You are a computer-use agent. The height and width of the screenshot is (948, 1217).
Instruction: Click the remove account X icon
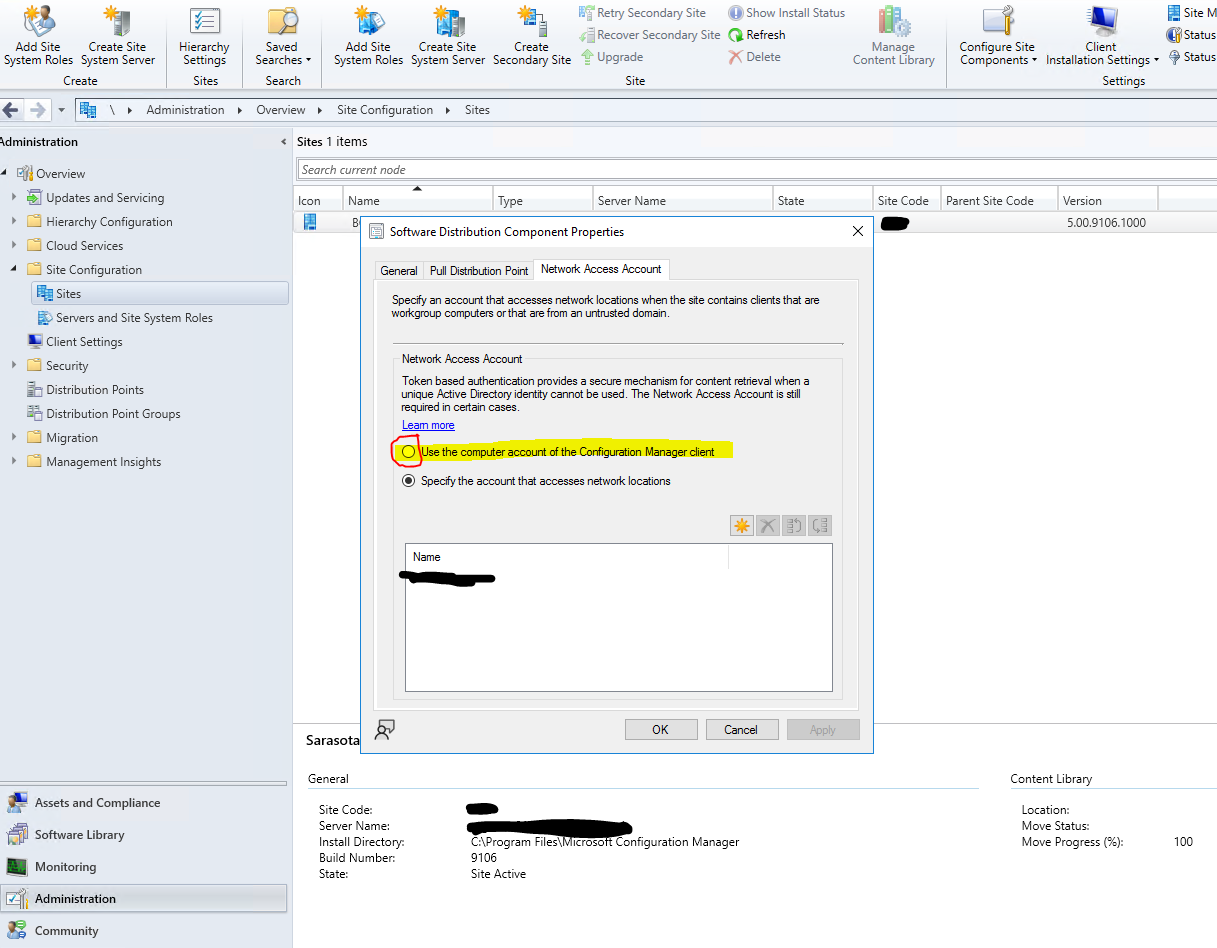click(768, 525)
